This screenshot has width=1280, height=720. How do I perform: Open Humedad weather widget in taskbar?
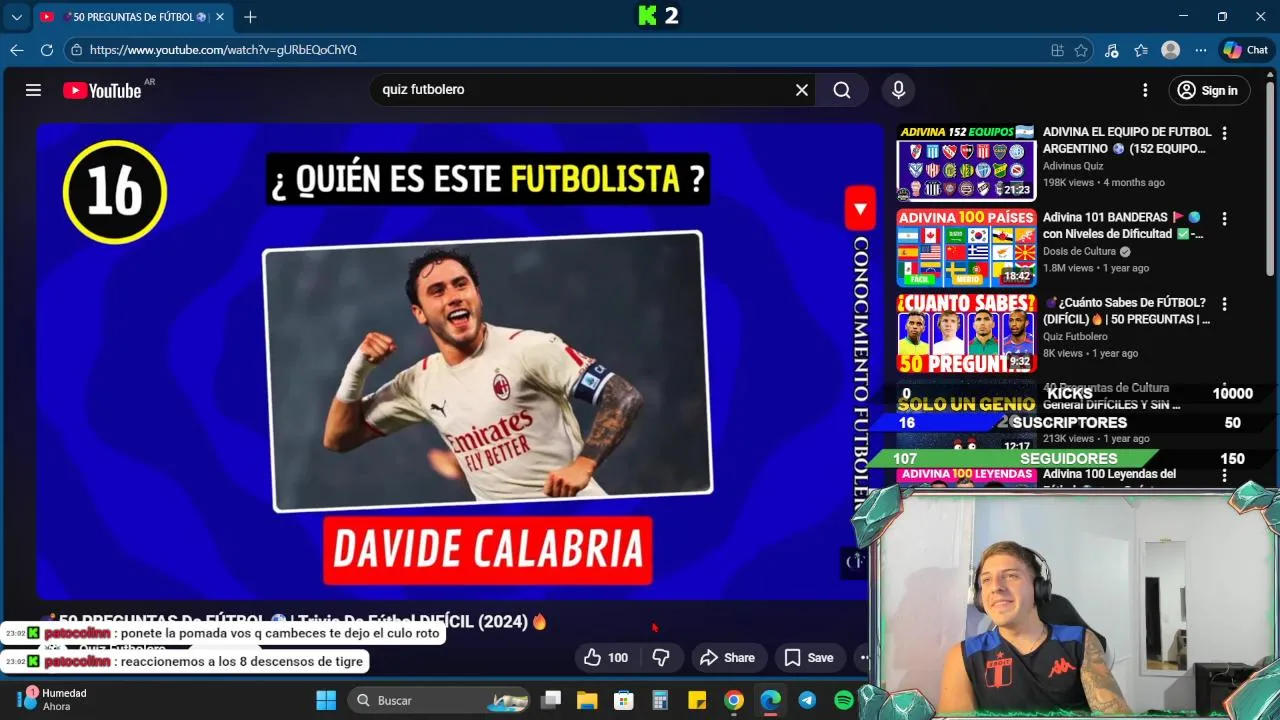52,699
